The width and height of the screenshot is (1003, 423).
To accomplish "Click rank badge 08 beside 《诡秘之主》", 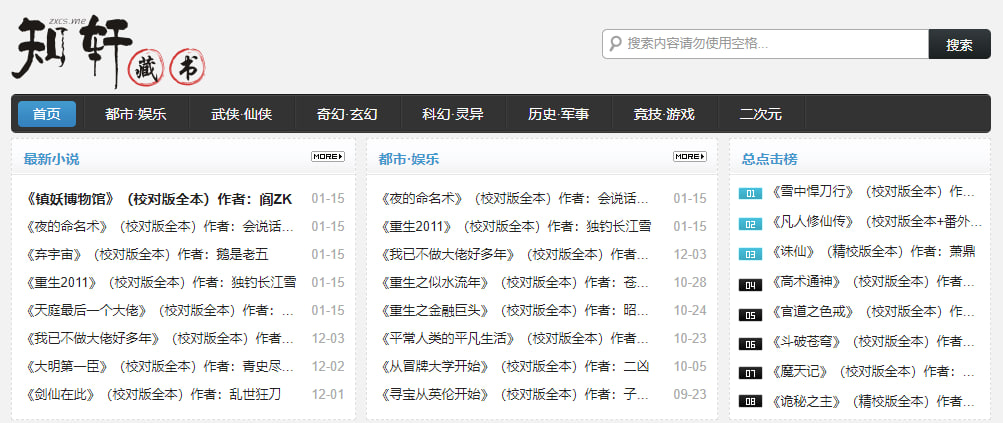I will coord(750,402).
